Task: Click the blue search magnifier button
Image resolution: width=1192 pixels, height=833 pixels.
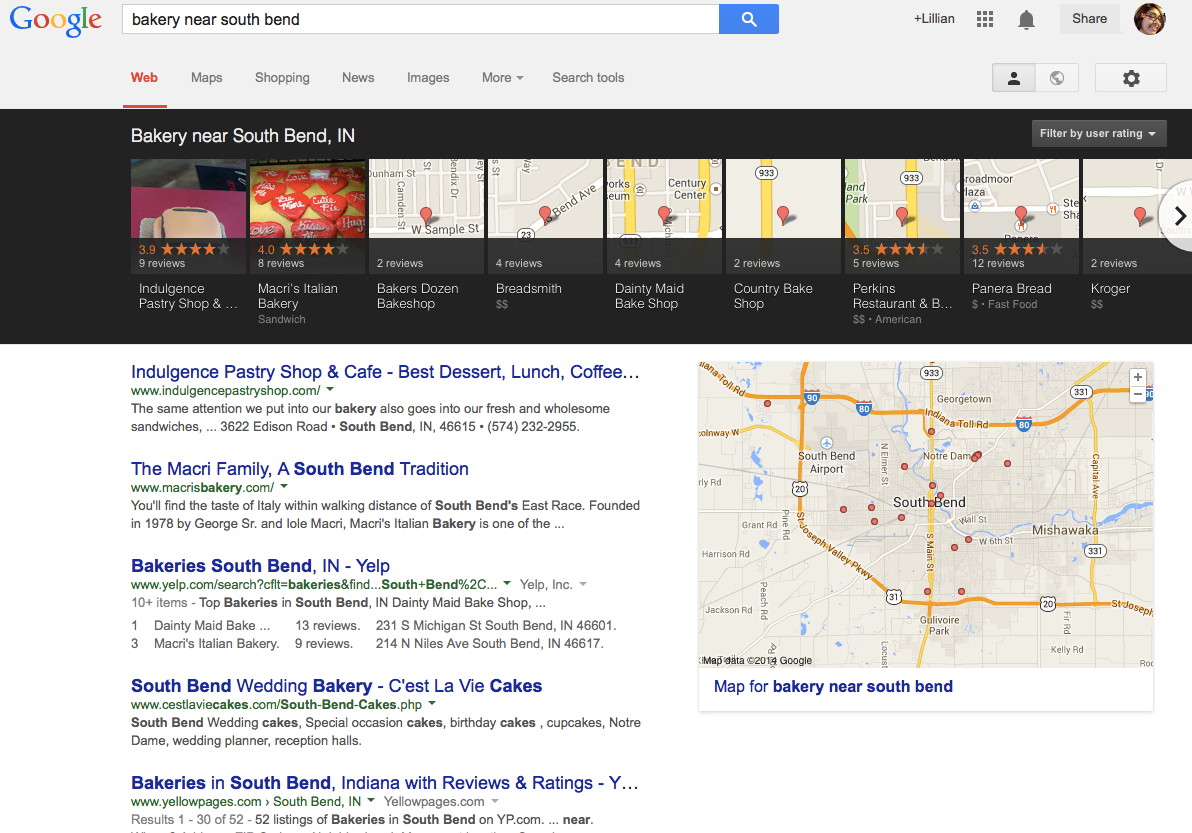Action: (748, 19)
